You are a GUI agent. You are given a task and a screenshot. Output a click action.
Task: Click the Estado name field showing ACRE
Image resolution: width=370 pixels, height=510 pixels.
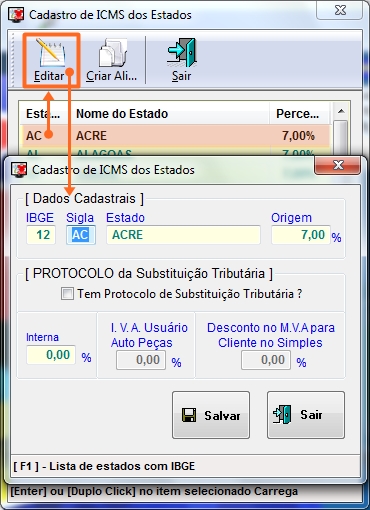183,235
